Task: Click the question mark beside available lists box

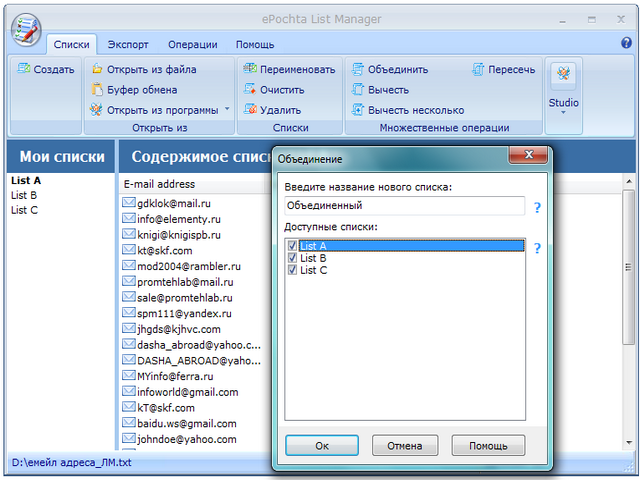Action: click(x=538, y=248)
